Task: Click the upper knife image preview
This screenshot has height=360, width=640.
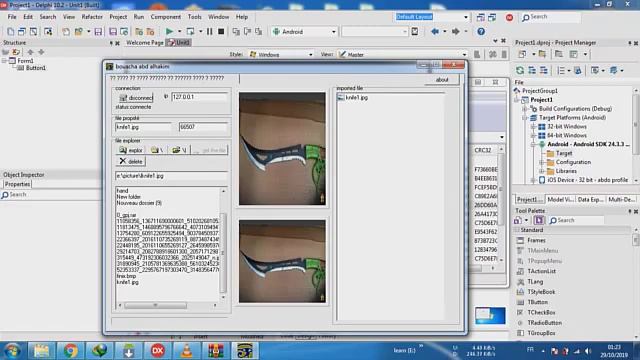Action: click(x=282, y=149)
